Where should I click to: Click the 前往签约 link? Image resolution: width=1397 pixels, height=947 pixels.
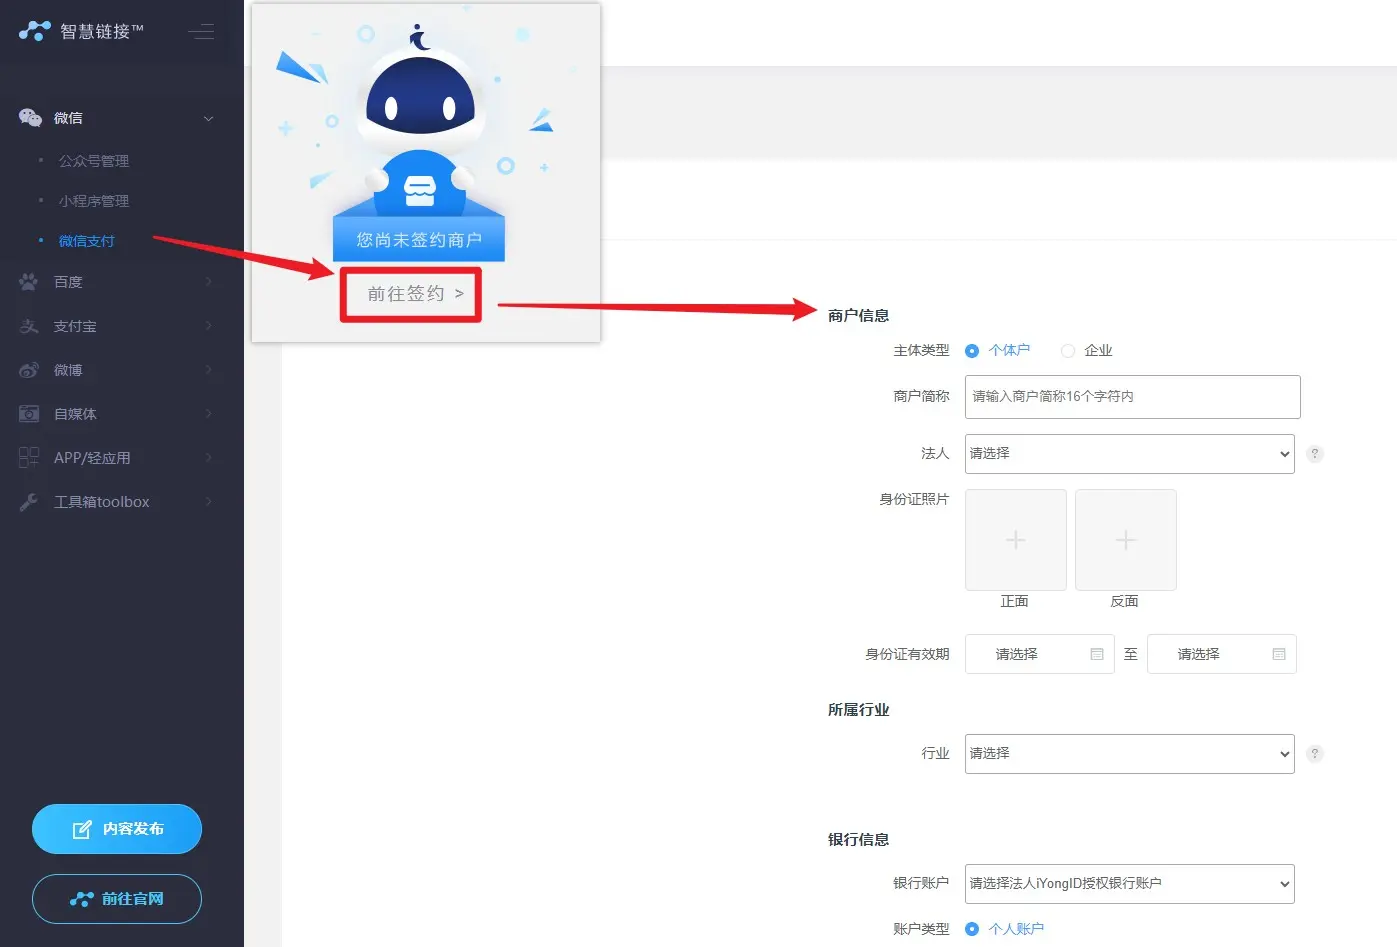point(411,294)
